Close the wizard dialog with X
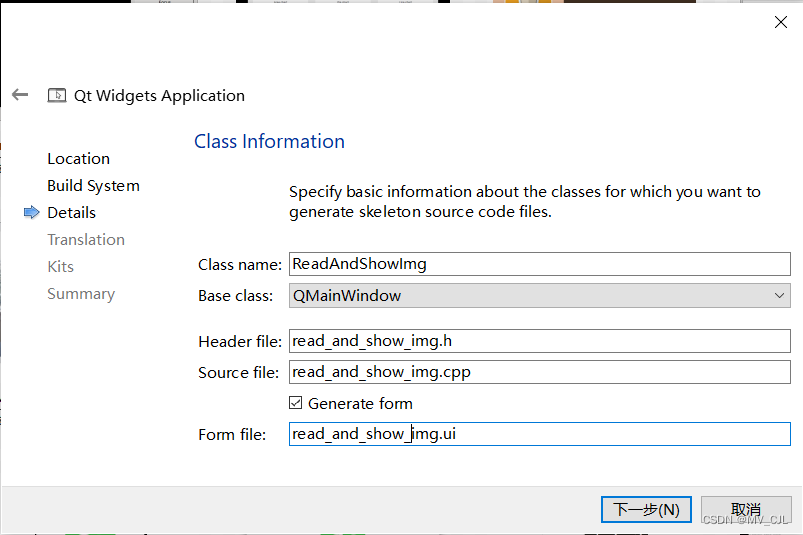The image size is (803, 535). pyautogui.click(x=780, y=22)
